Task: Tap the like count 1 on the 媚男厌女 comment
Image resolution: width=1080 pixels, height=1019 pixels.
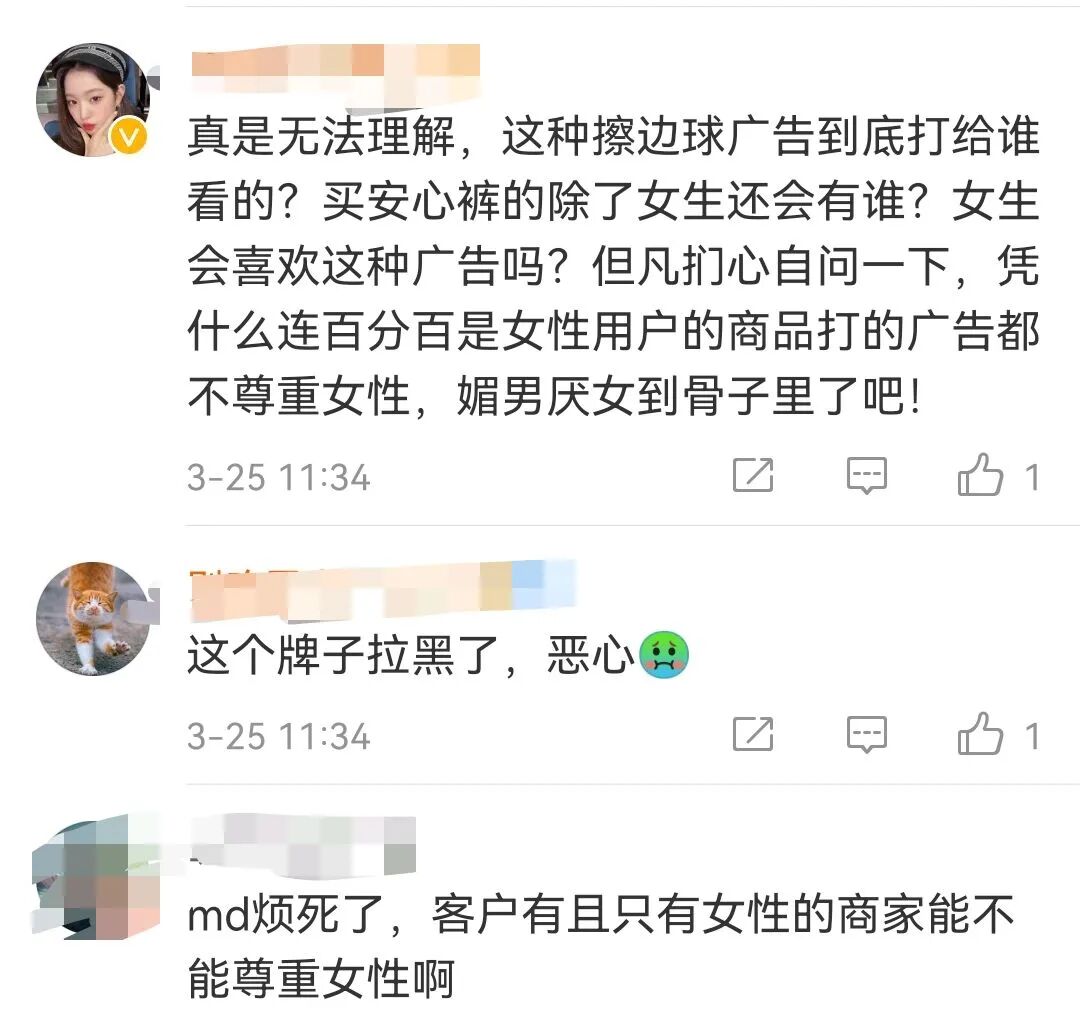Action: (1031, 477)
